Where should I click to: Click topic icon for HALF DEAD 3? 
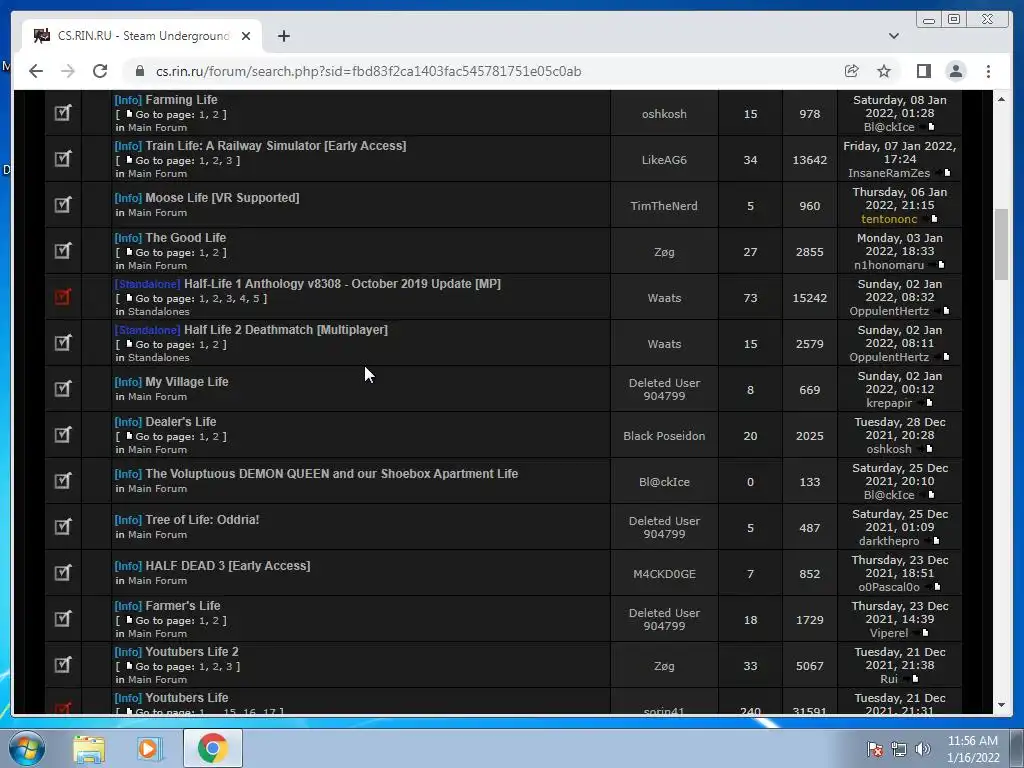click(62, 573)
